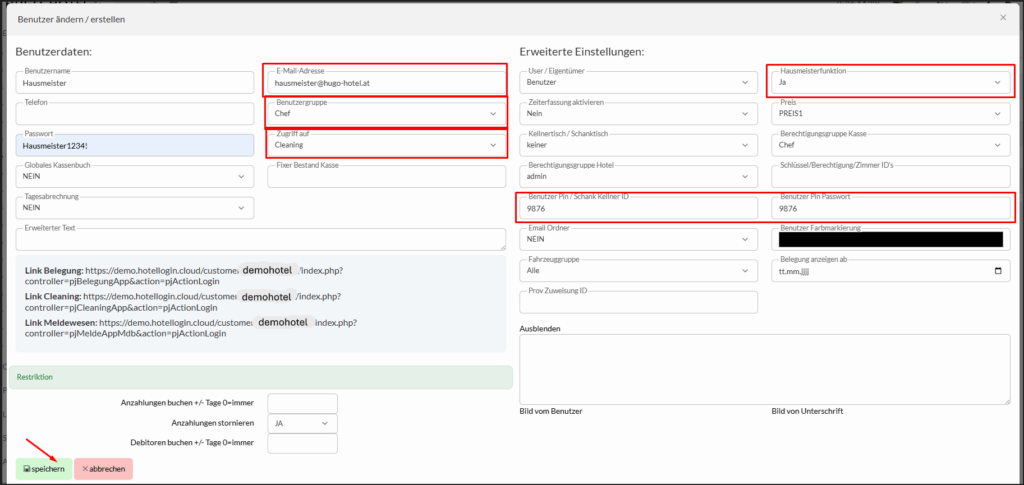Expand the Restriktion section header
Viewport: 1024px width, 485px height.
tap(264, 377)
